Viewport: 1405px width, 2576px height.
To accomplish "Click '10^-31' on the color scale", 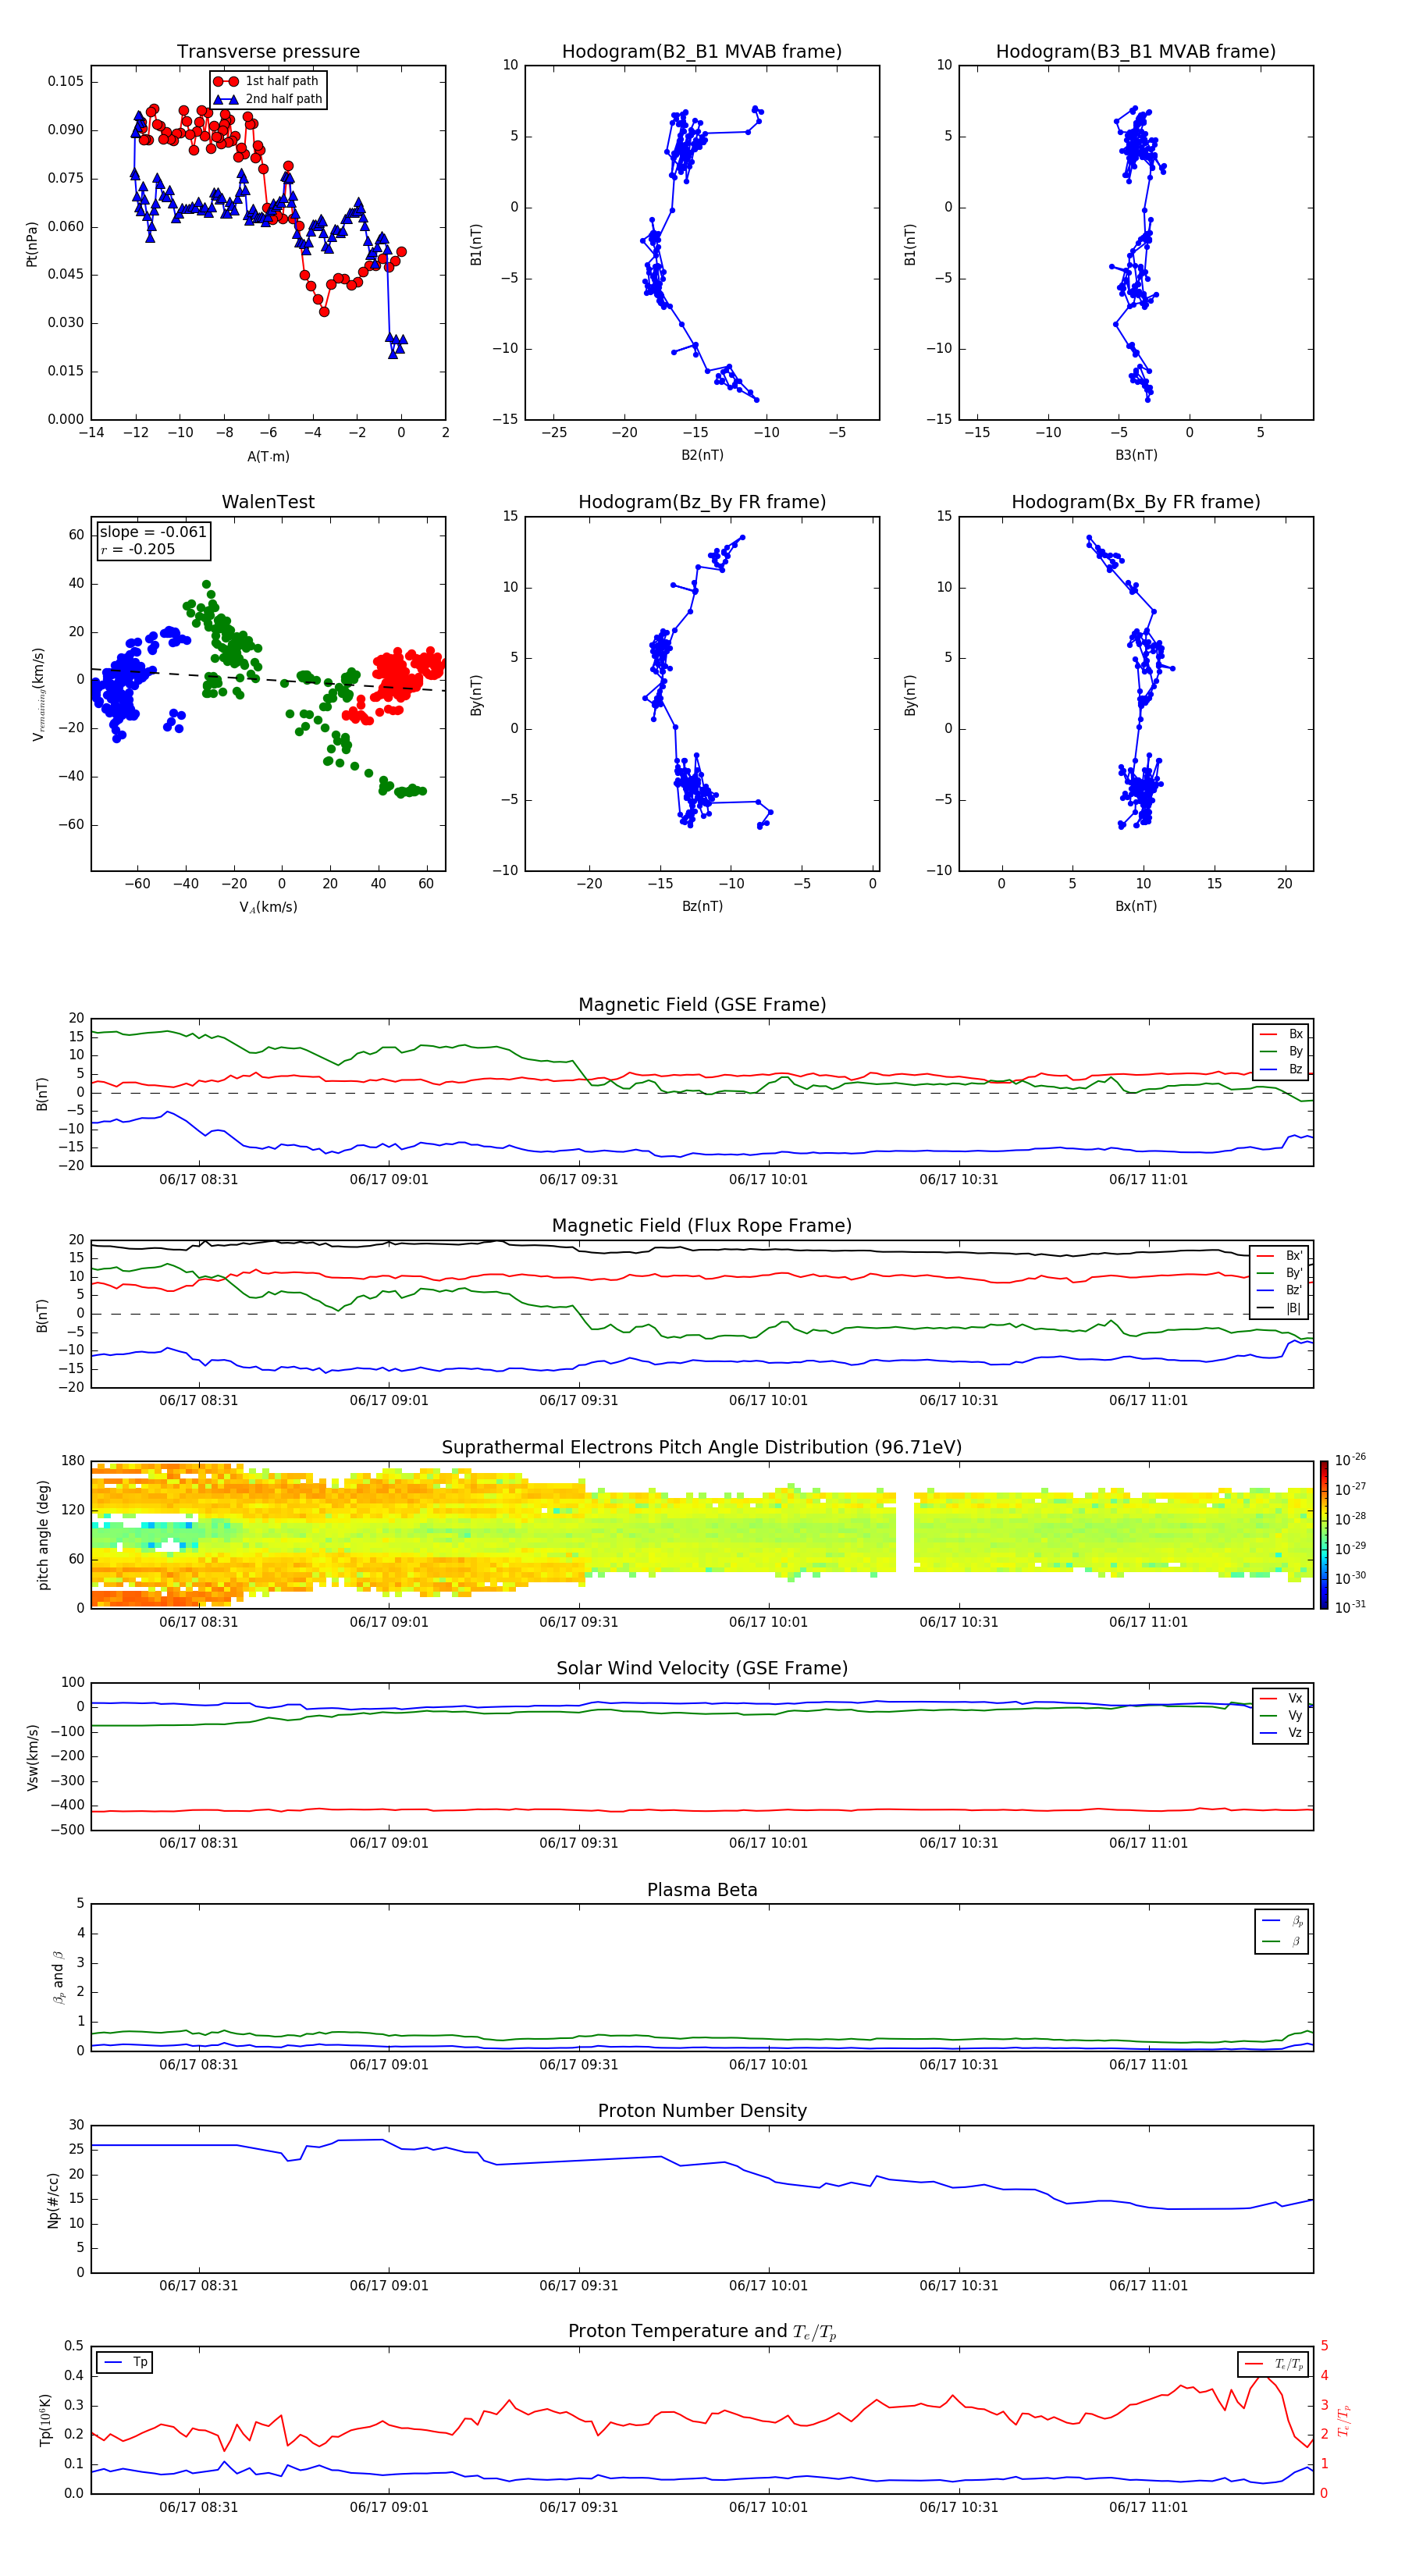I will click(1350, 1608).
